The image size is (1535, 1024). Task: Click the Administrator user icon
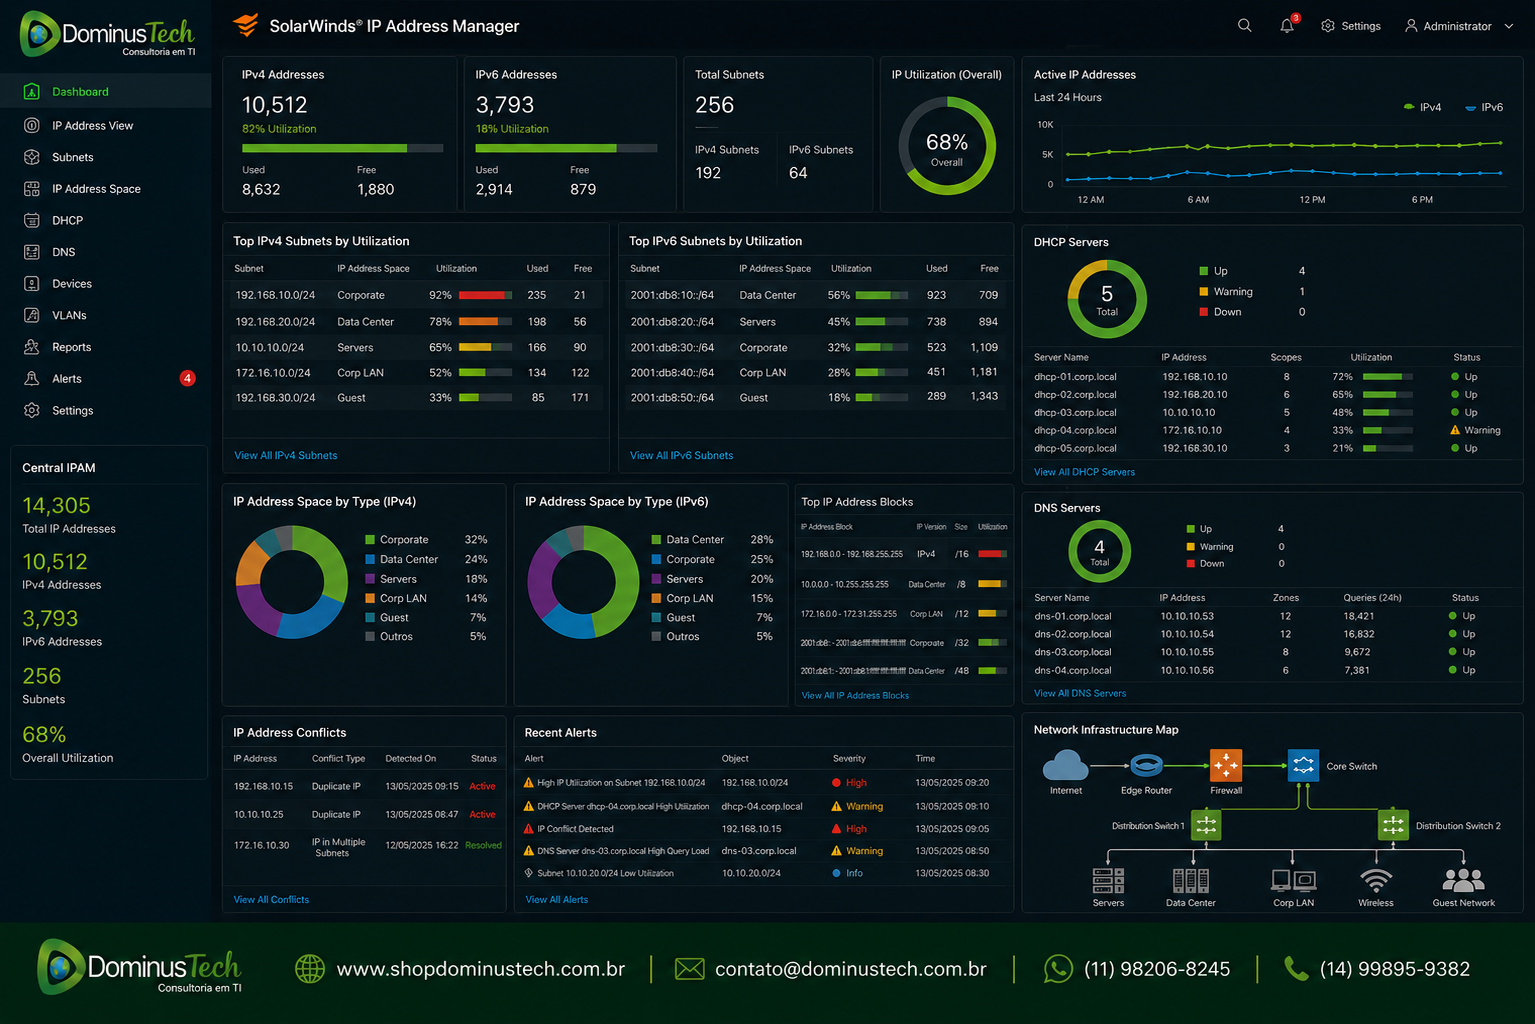click(1411, 26)
